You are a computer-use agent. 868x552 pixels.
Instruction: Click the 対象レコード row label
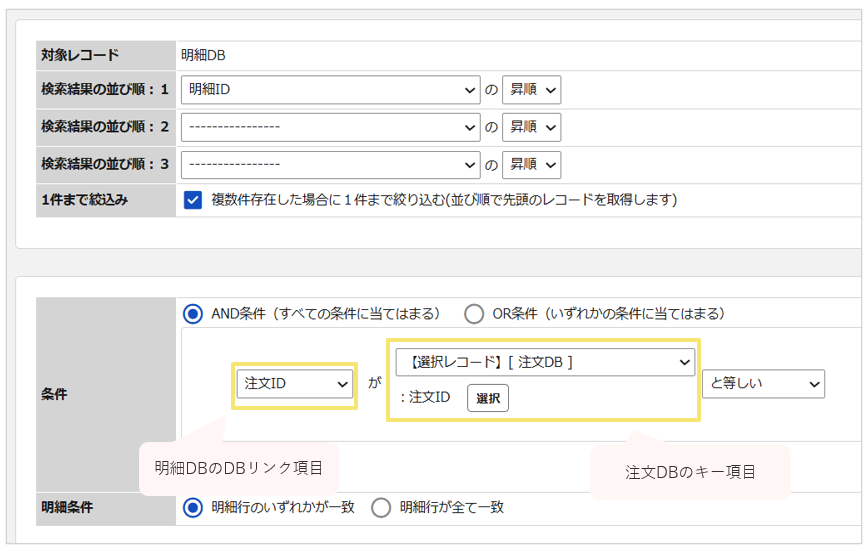80,55
